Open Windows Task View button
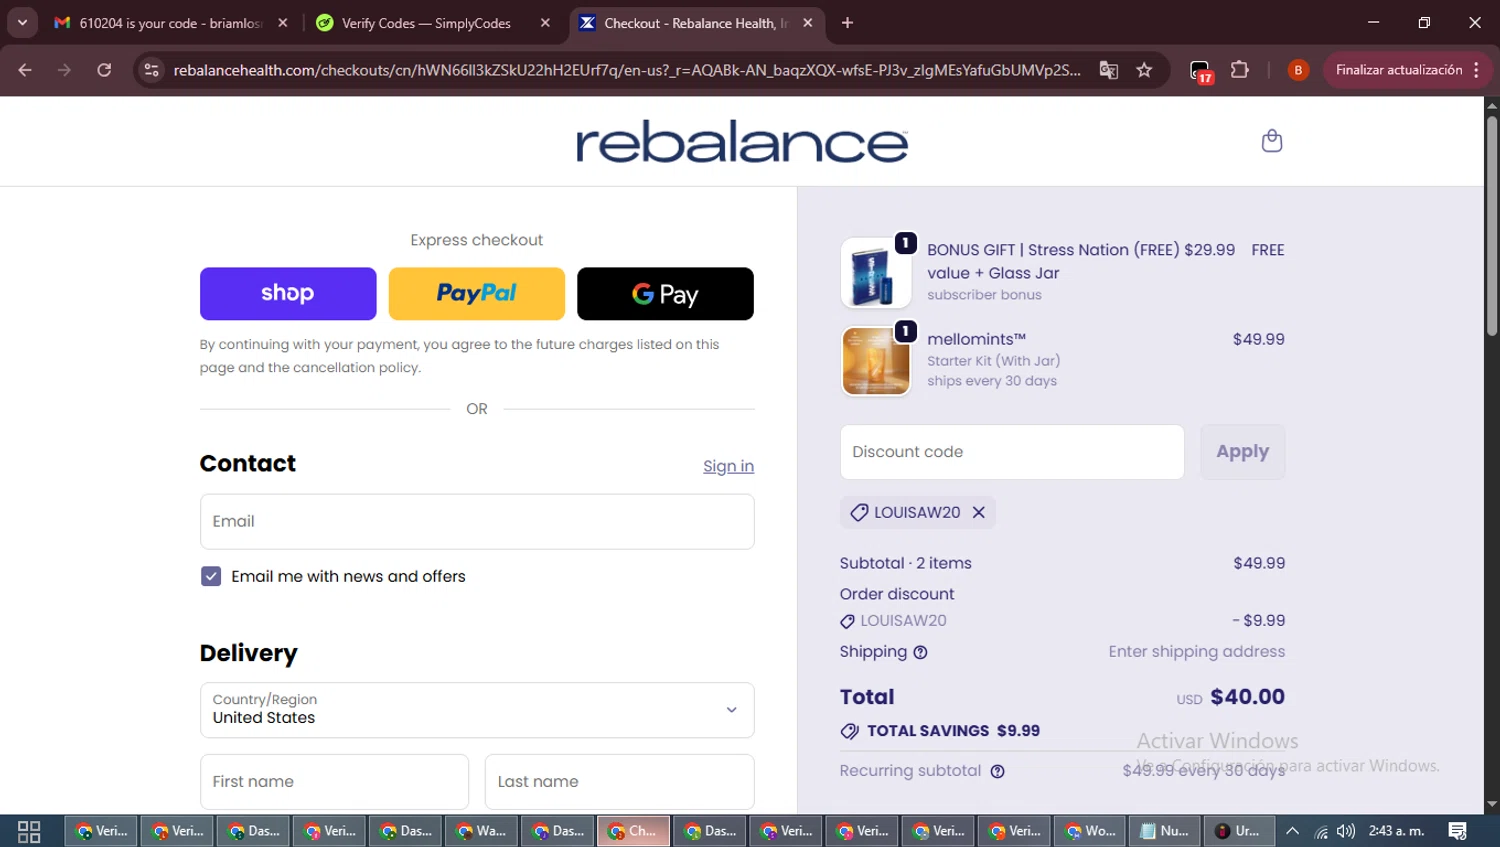Image resolution: width=1500 pixels, height=847 pixels. [x=29, y=831]
